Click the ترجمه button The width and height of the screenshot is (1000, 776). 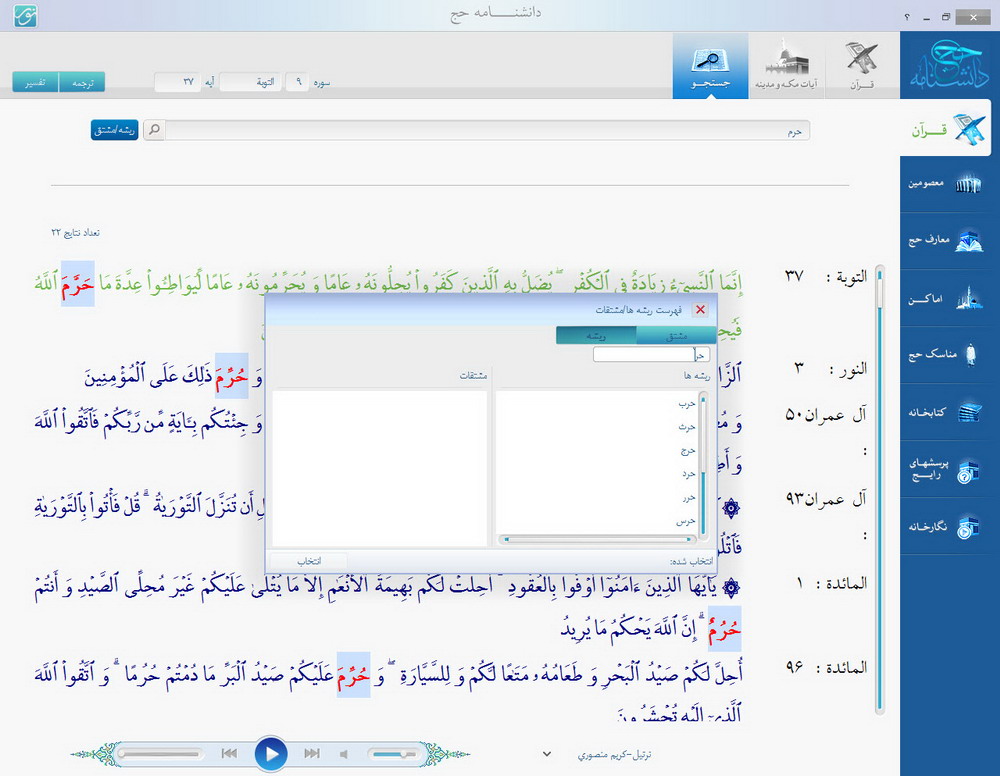click(x=82, y=82)
